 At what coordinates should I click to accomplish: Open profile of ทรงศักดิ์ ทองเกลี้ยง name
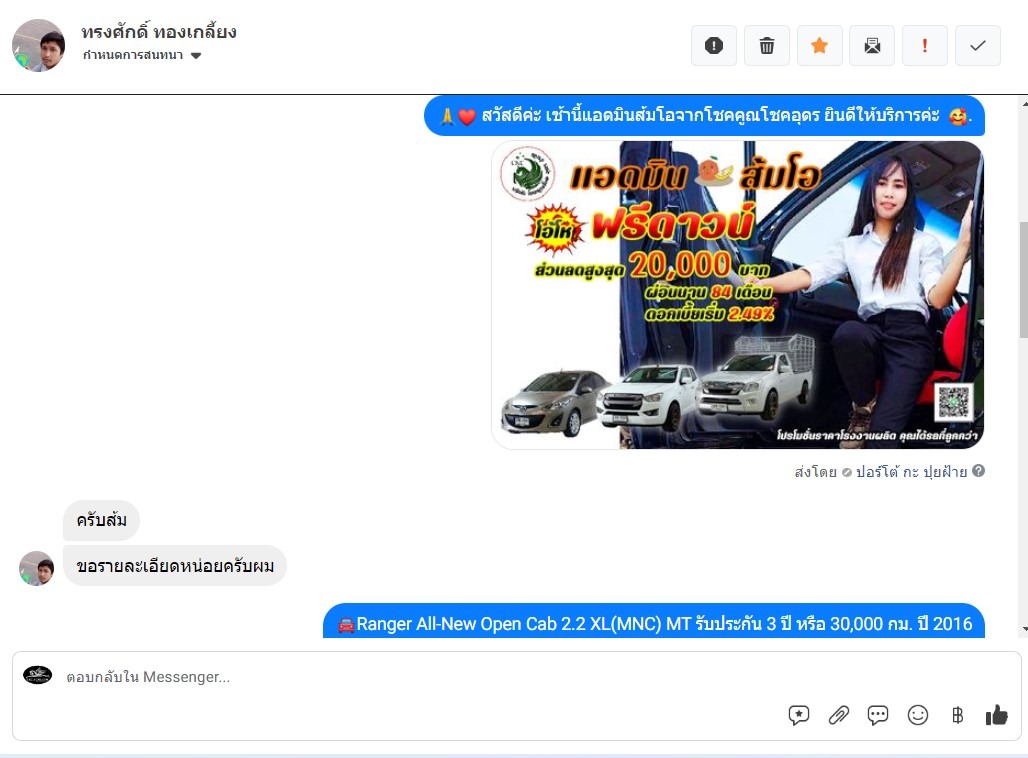pyautogui.click(x=159, y=31)
